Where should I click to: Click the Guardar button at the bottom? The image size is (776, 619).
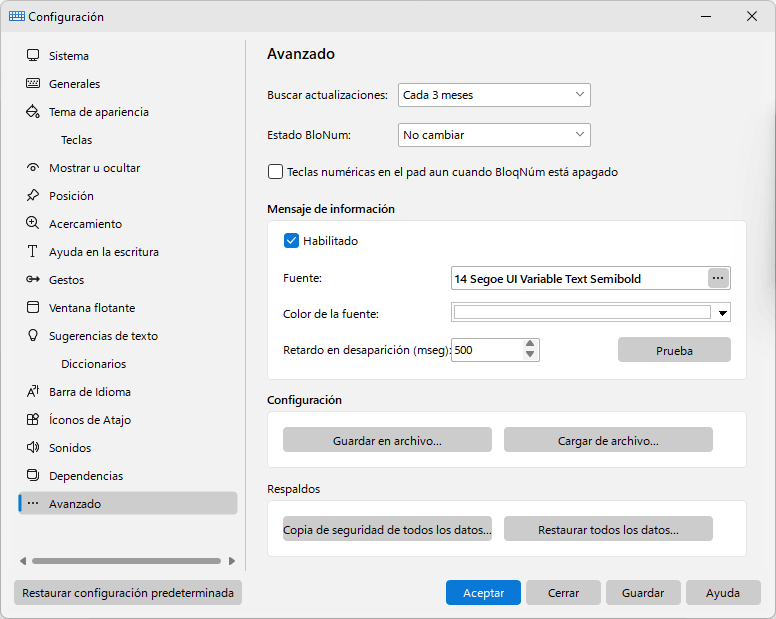pyautogui.click(x=643, y=592)
